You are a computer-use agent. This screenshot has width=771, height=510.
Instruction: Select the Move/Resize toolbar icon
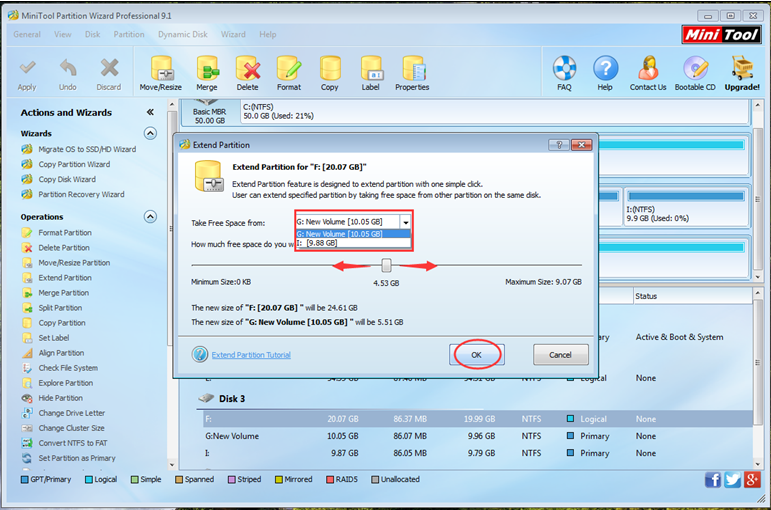161,68
